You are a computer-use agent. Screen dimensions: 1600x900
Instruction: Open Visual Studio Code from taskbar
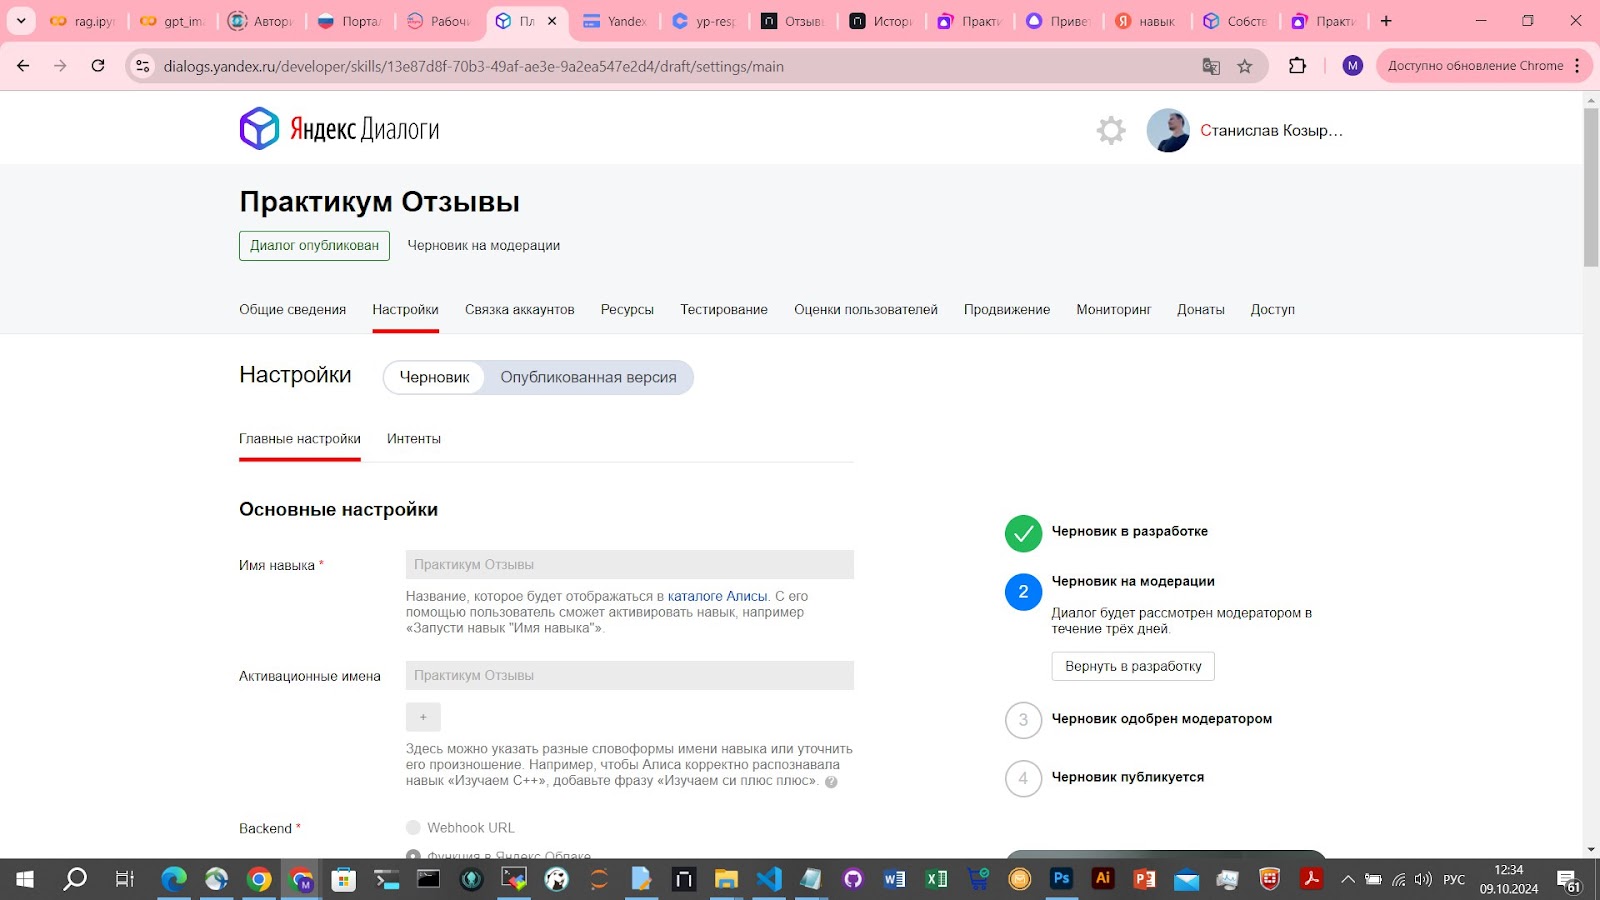[x=768, y=879]
